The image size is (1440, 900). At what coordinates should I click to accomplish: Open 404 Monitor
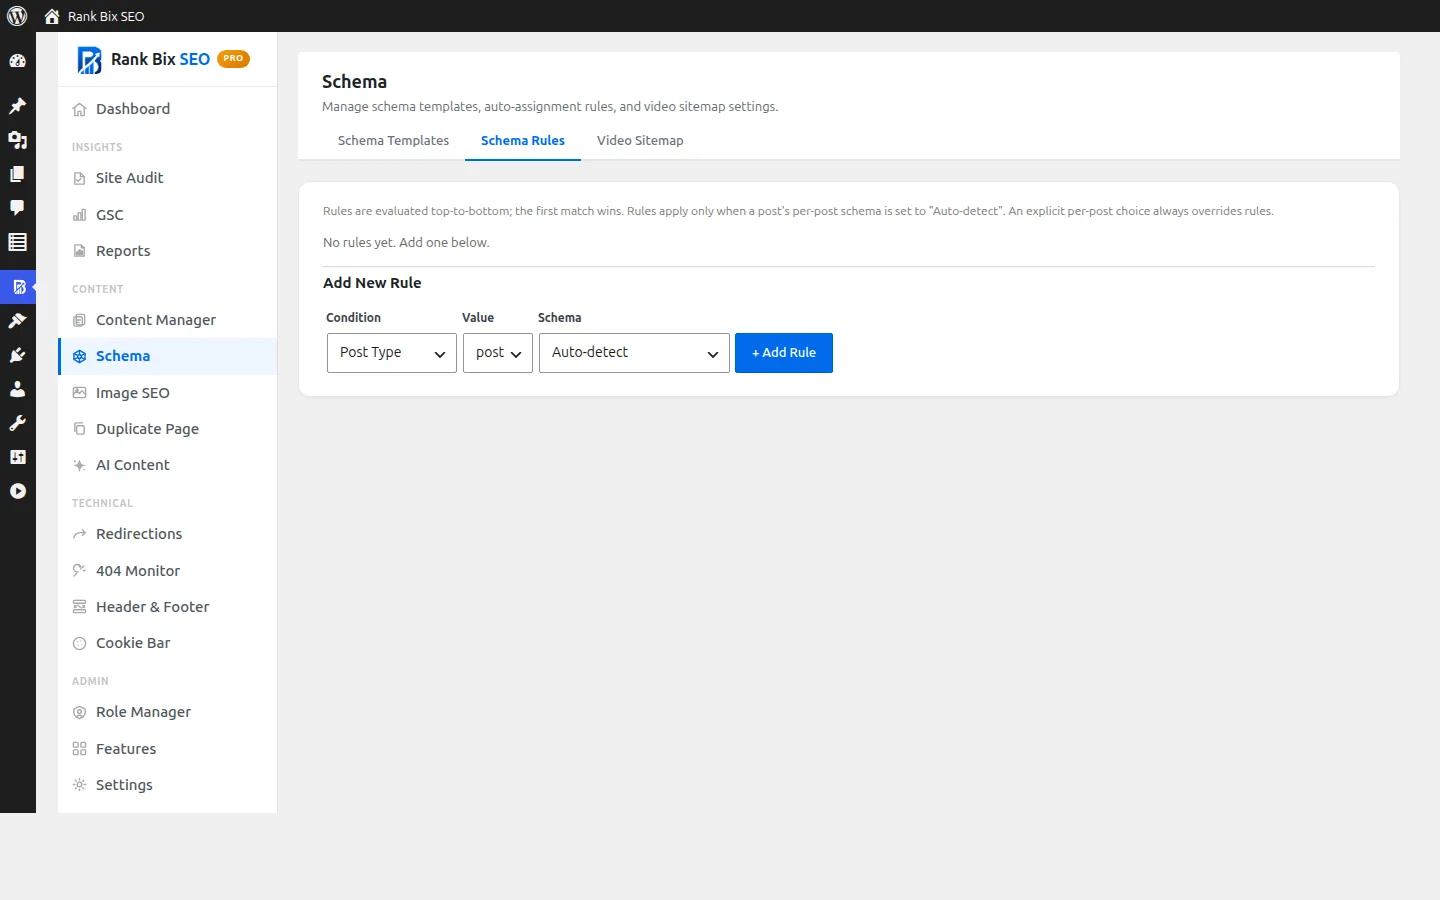tap(168, 571)
